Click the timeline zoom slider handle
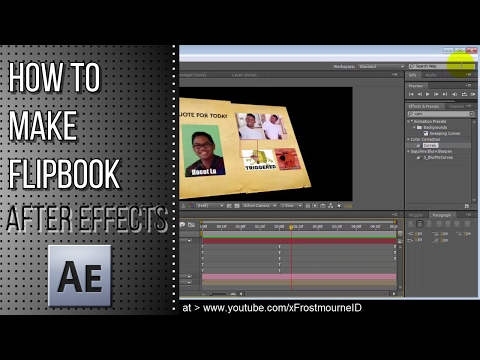The height and width of the screenshot is (360, 480). [211, 294]
